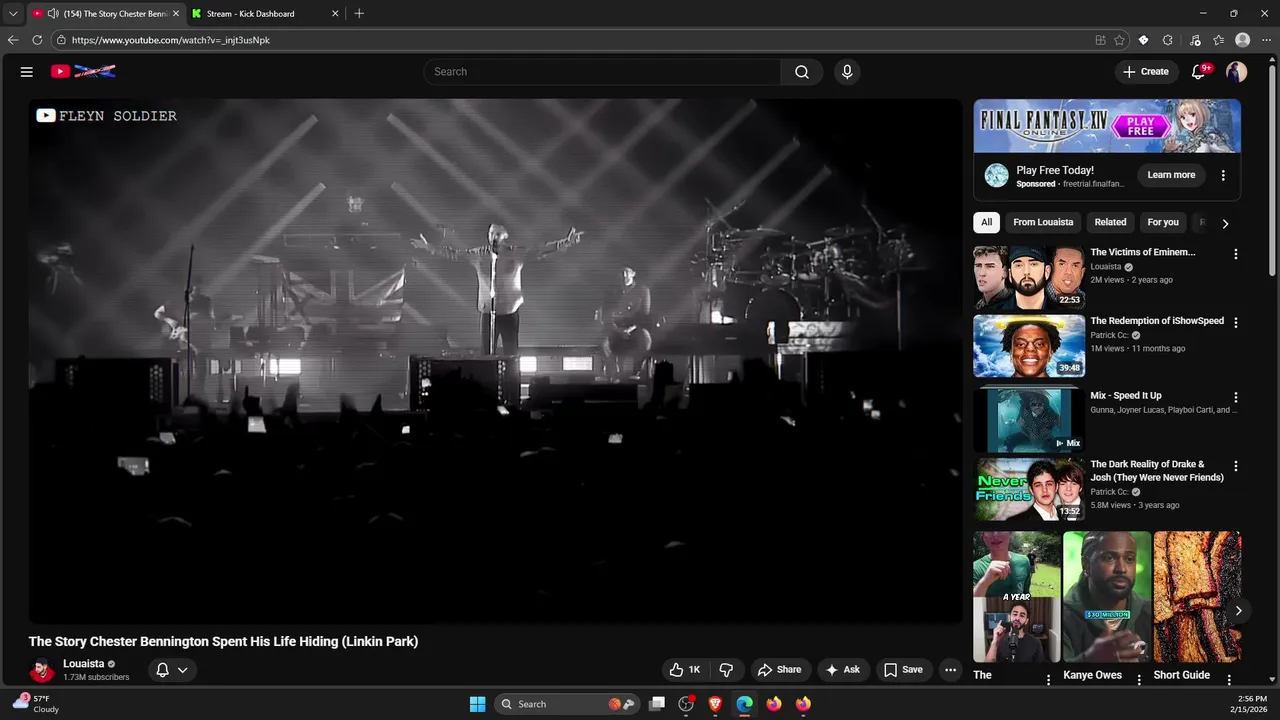The image size is (1280, 720).
Task: Share the Chester Bennington video
Action: pos(779,670)
